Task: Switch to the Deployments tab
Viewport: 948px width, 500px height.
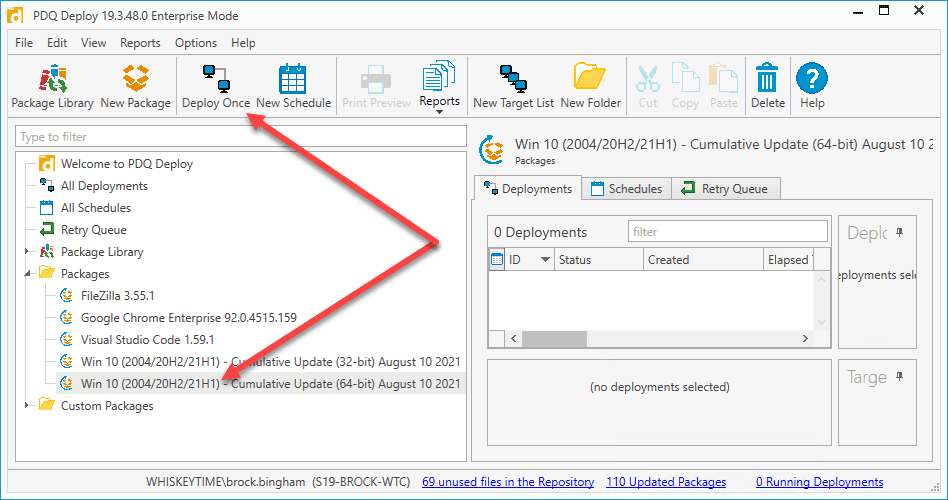Action: (x=528, y=189)
